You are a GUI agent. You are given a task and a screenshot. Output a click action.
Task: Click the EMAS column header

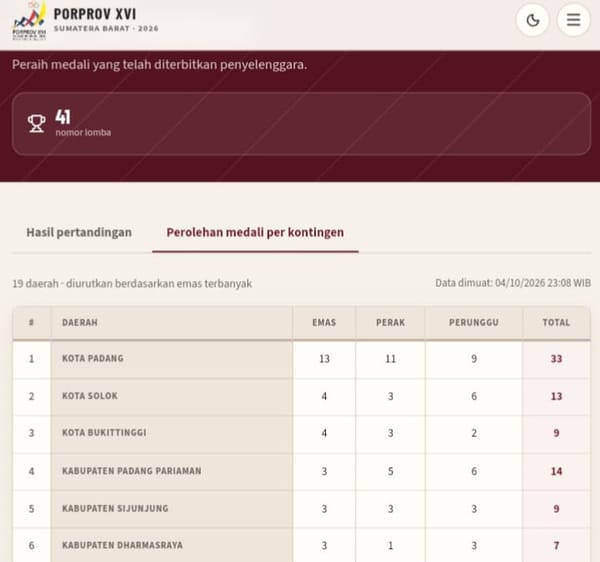pos(324,323)
